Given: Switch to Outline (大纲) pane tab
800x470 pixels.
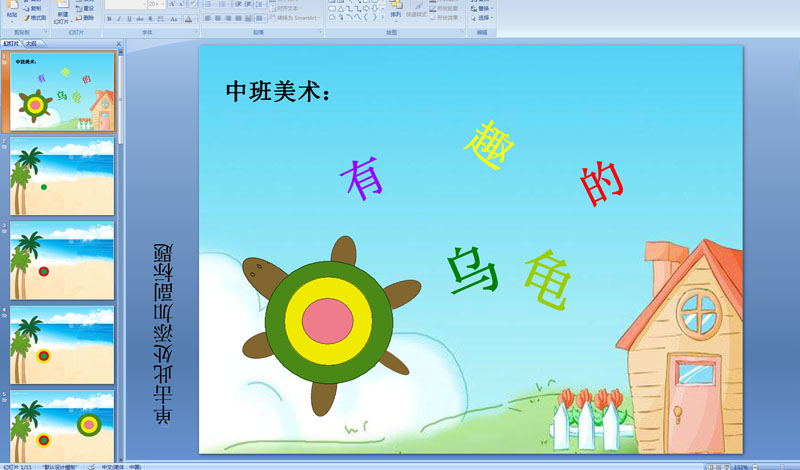Looking at the screenshot, I should [31, 44].
